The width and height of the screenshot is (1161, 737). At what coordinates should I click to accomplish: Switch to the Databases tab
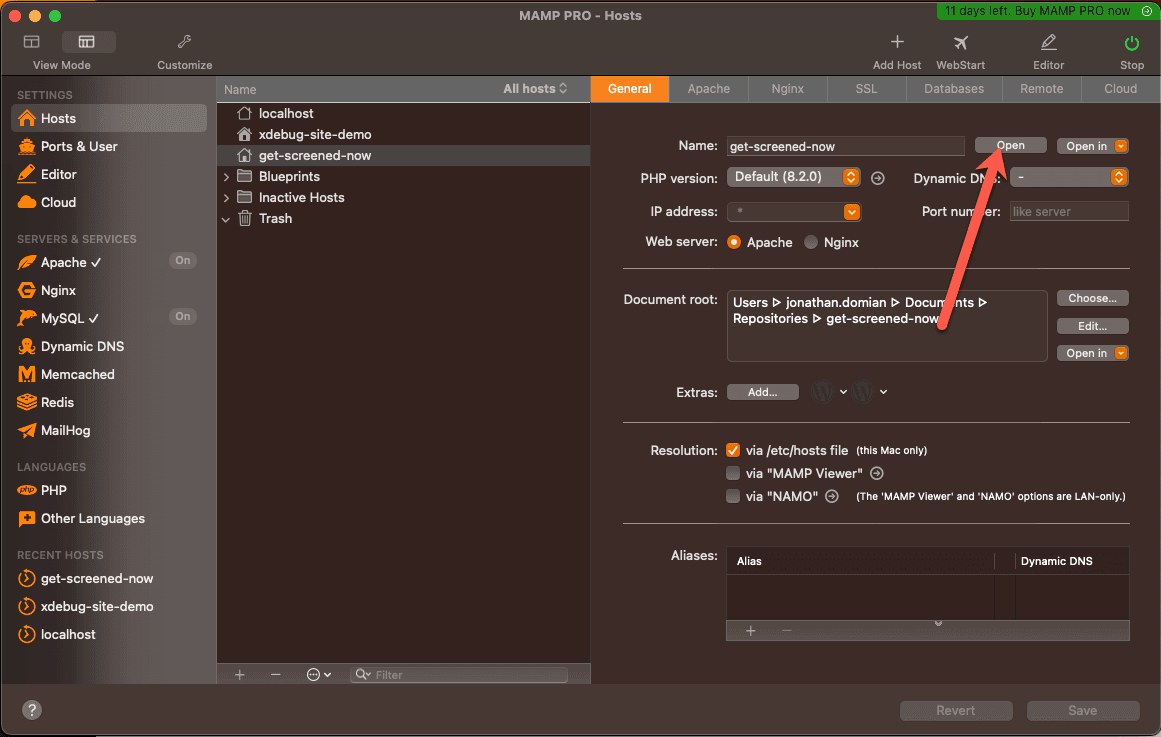click(952, 88)
